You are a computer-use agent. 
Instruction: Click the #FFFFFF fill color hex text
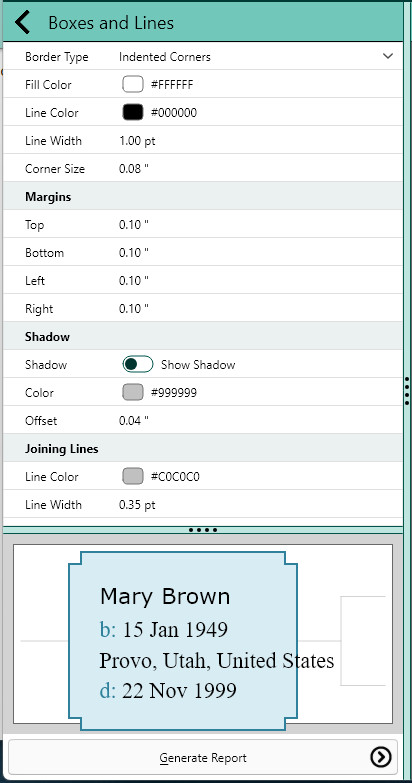172,85
